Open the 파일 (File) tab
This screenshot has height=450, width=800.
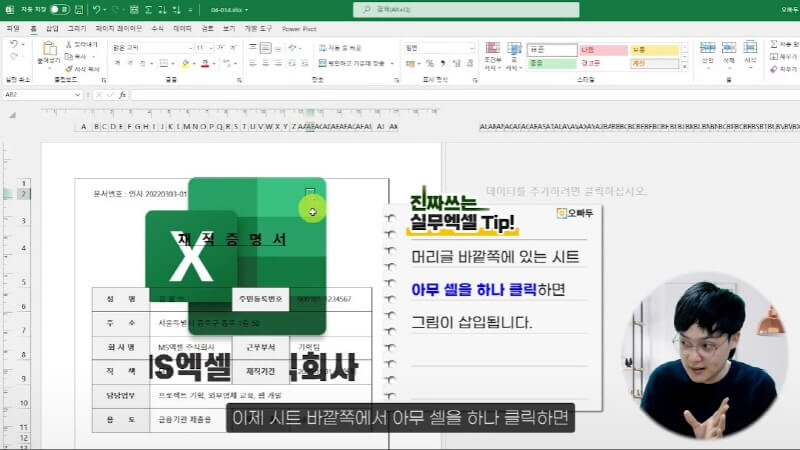[13, 29]
